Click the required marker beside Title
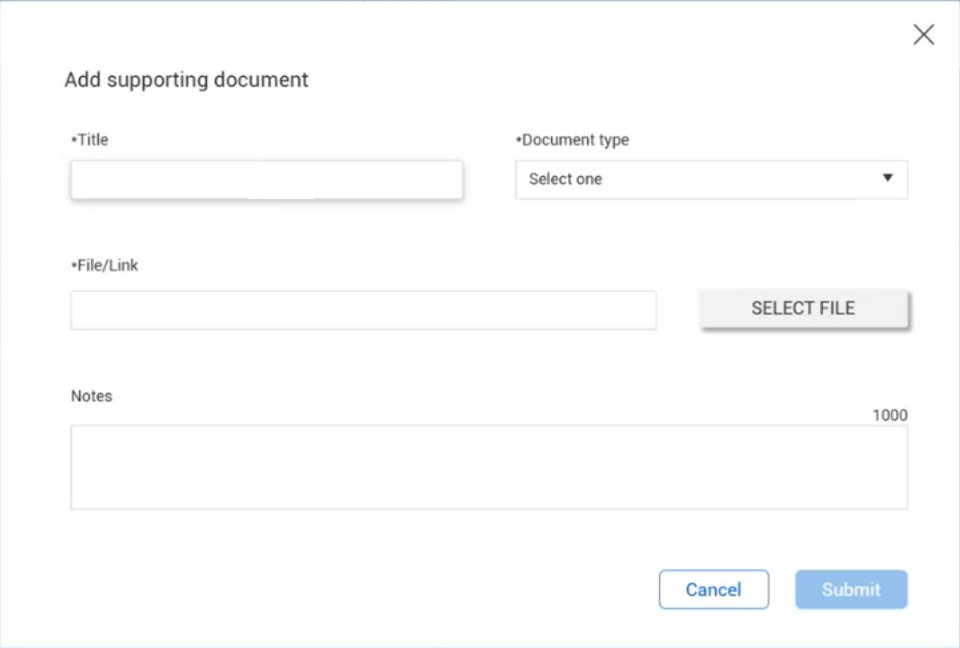Viewport: 960px width, 648px height. pyautogui.click(x=73, y=140)
